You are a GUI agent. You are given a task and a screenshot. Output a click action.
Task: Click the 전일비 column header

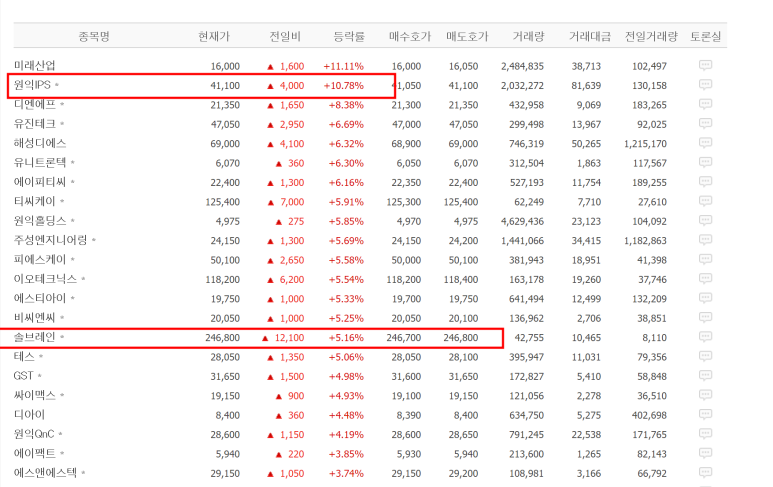(285, 36)
